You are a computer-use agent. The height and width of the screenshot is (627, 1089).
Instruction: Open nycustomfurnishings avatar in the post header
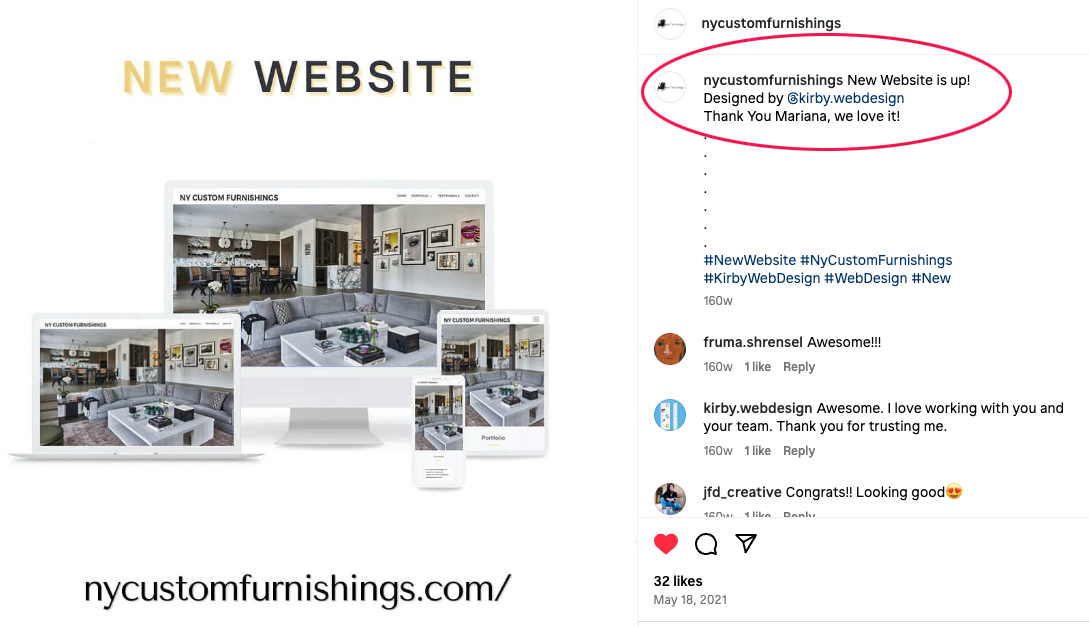point(670,24)
